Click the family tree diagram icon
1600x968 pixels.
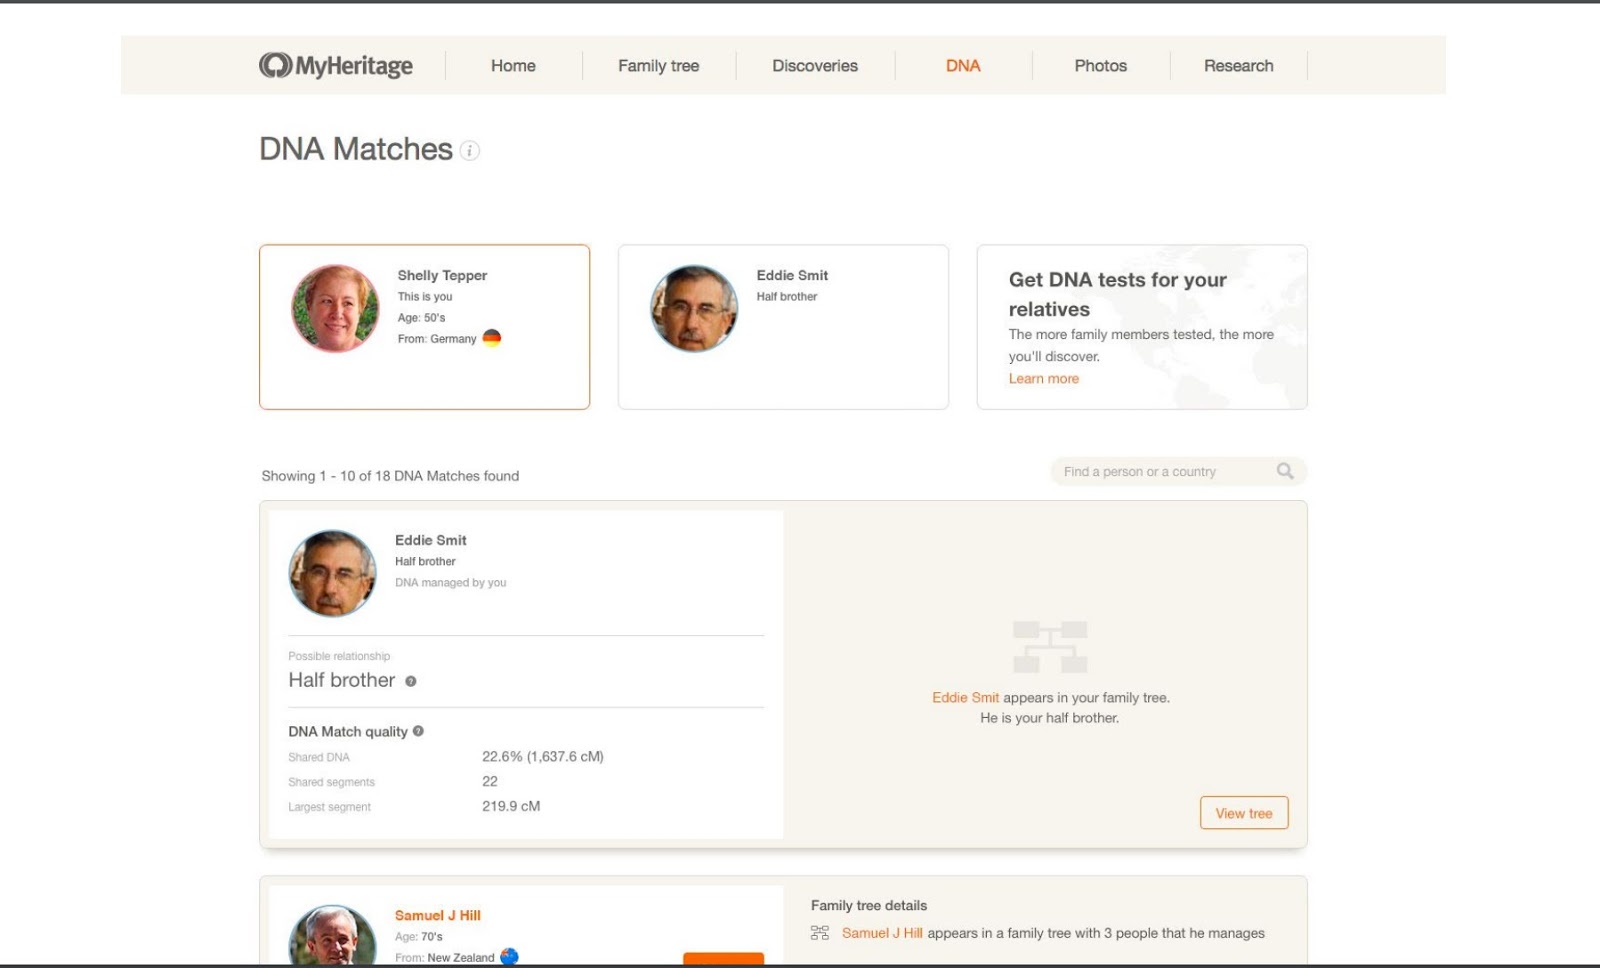coord(1050,647)
